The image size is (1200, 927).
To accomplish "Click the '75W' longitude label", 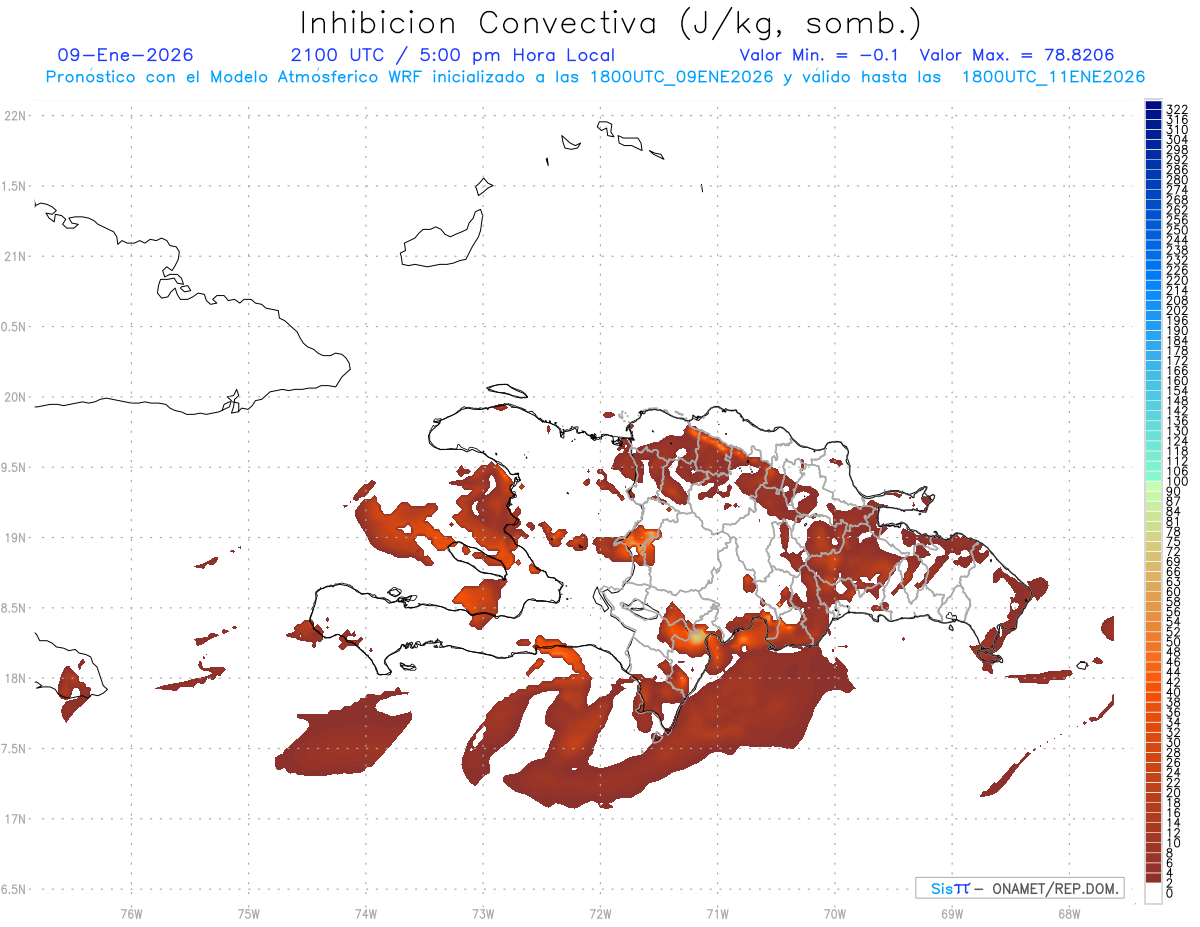I will (x=248, y=913).
